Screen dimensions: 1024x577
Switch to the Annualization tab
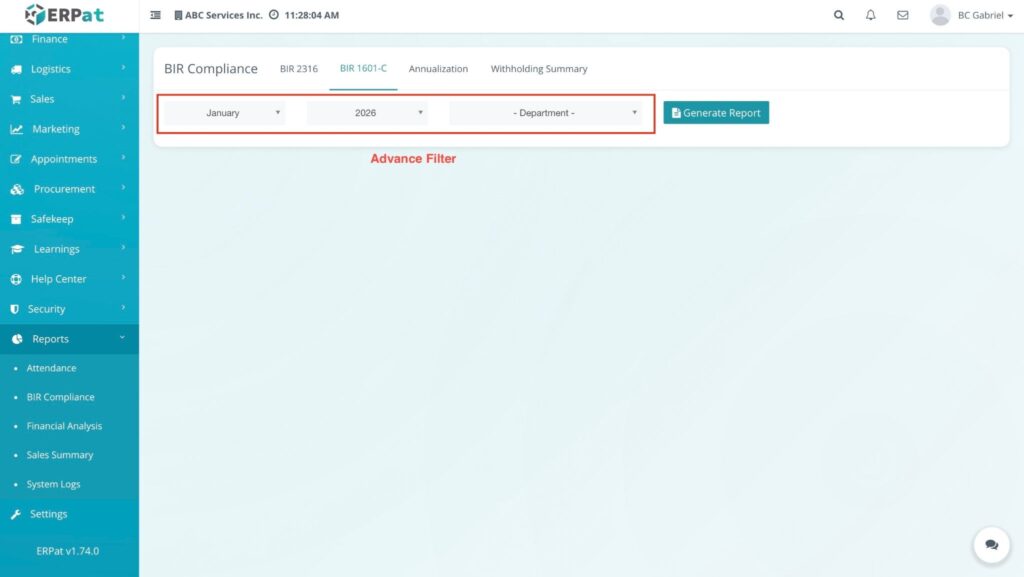(438, 69)
